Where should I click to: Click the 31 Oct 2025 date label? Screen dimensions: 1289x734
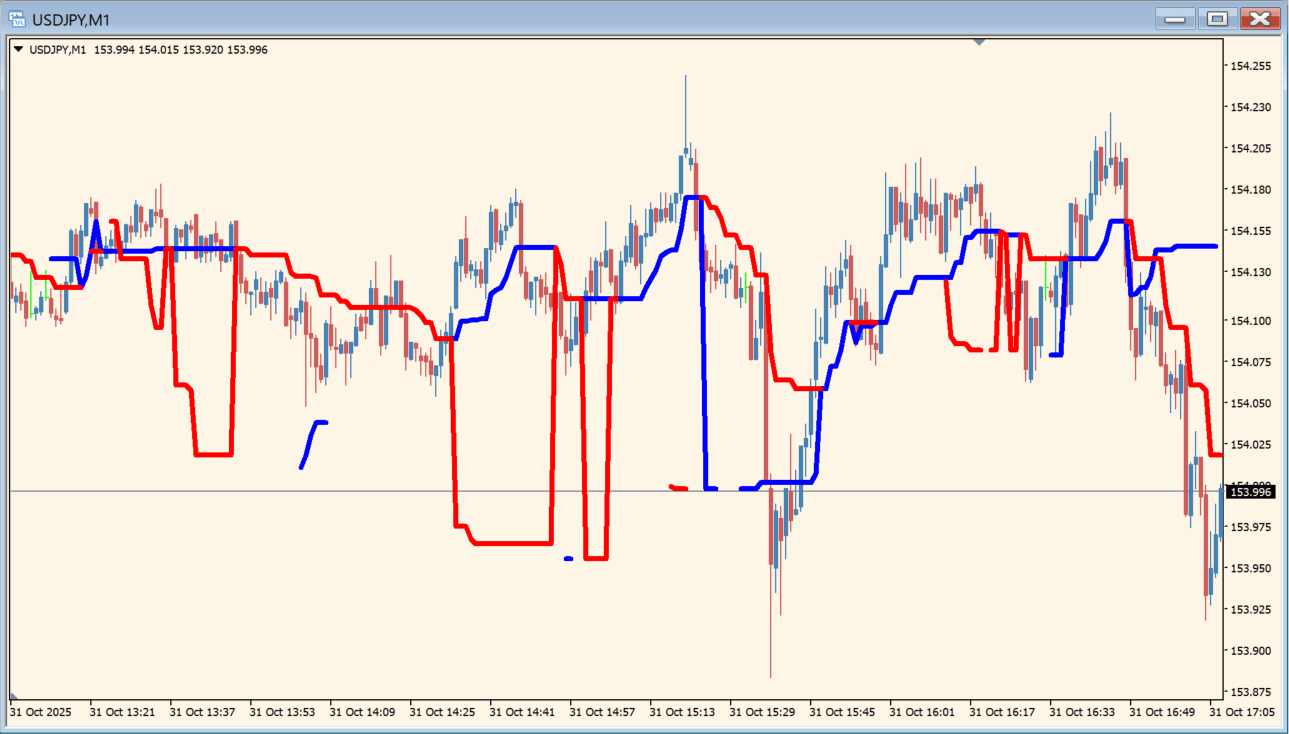[41, 713]
